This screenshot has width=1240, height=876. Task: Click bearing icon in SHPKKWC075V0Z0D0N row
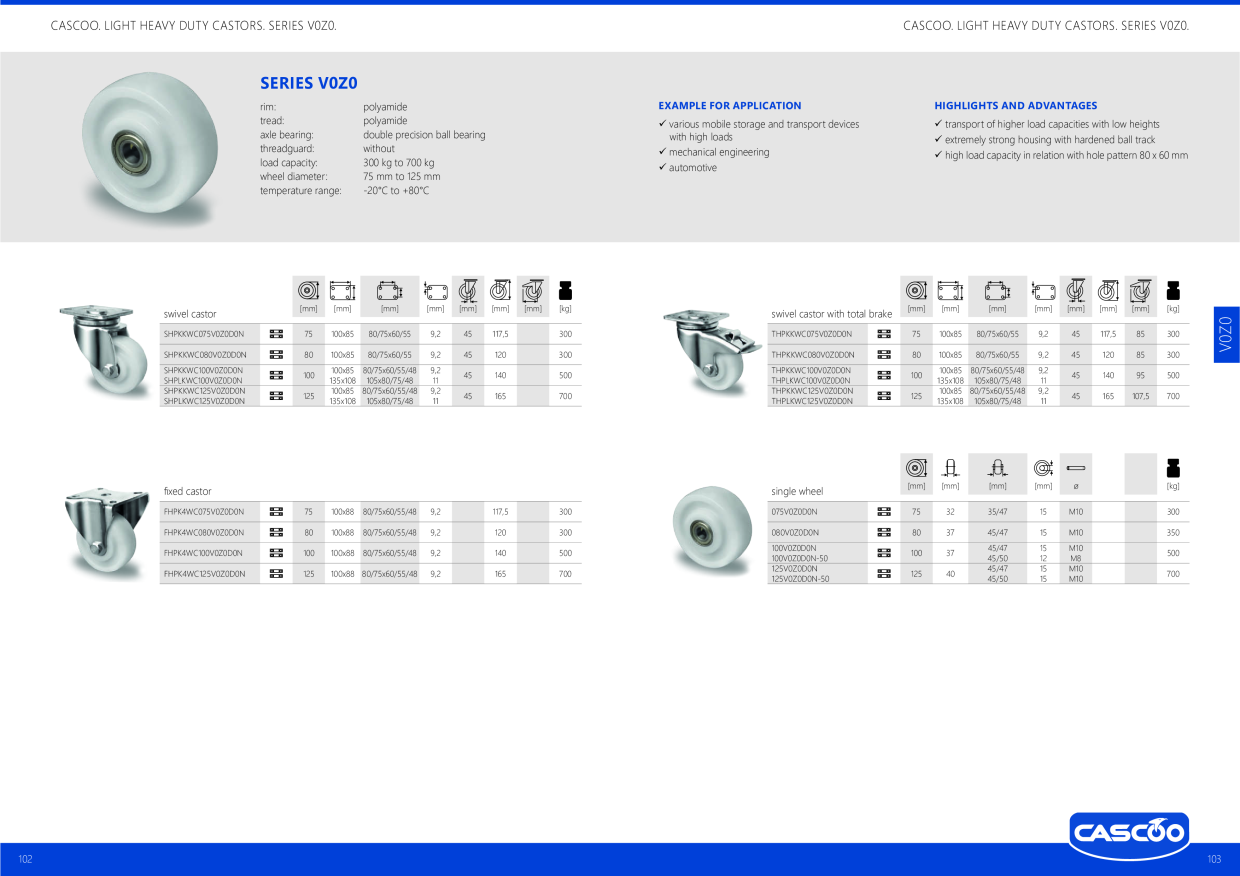pos(277,334)
